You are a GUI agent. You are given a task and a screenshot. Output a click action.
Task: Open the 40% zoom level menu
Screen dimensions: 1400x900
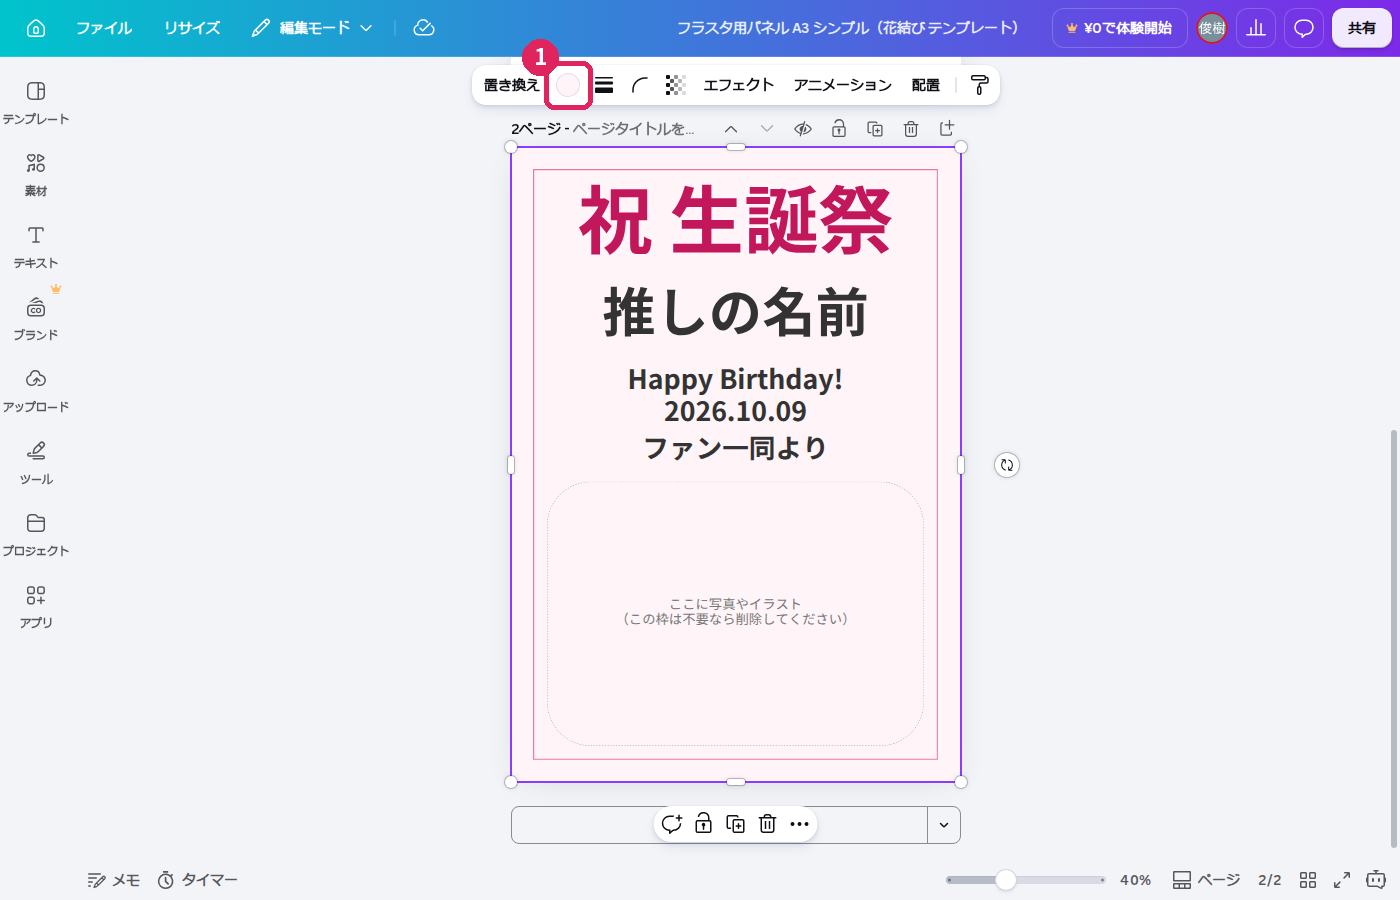(x=1135, y=880)
